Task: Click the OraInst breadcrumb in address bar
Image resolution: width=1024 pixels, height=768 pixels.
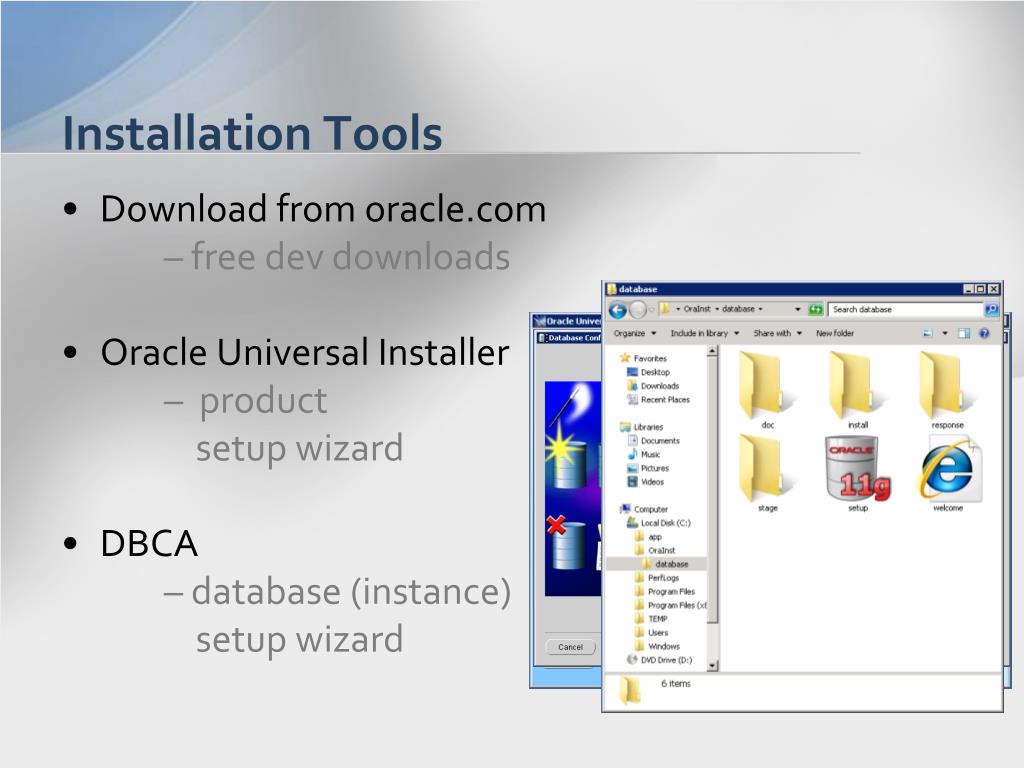Action: 696,310
